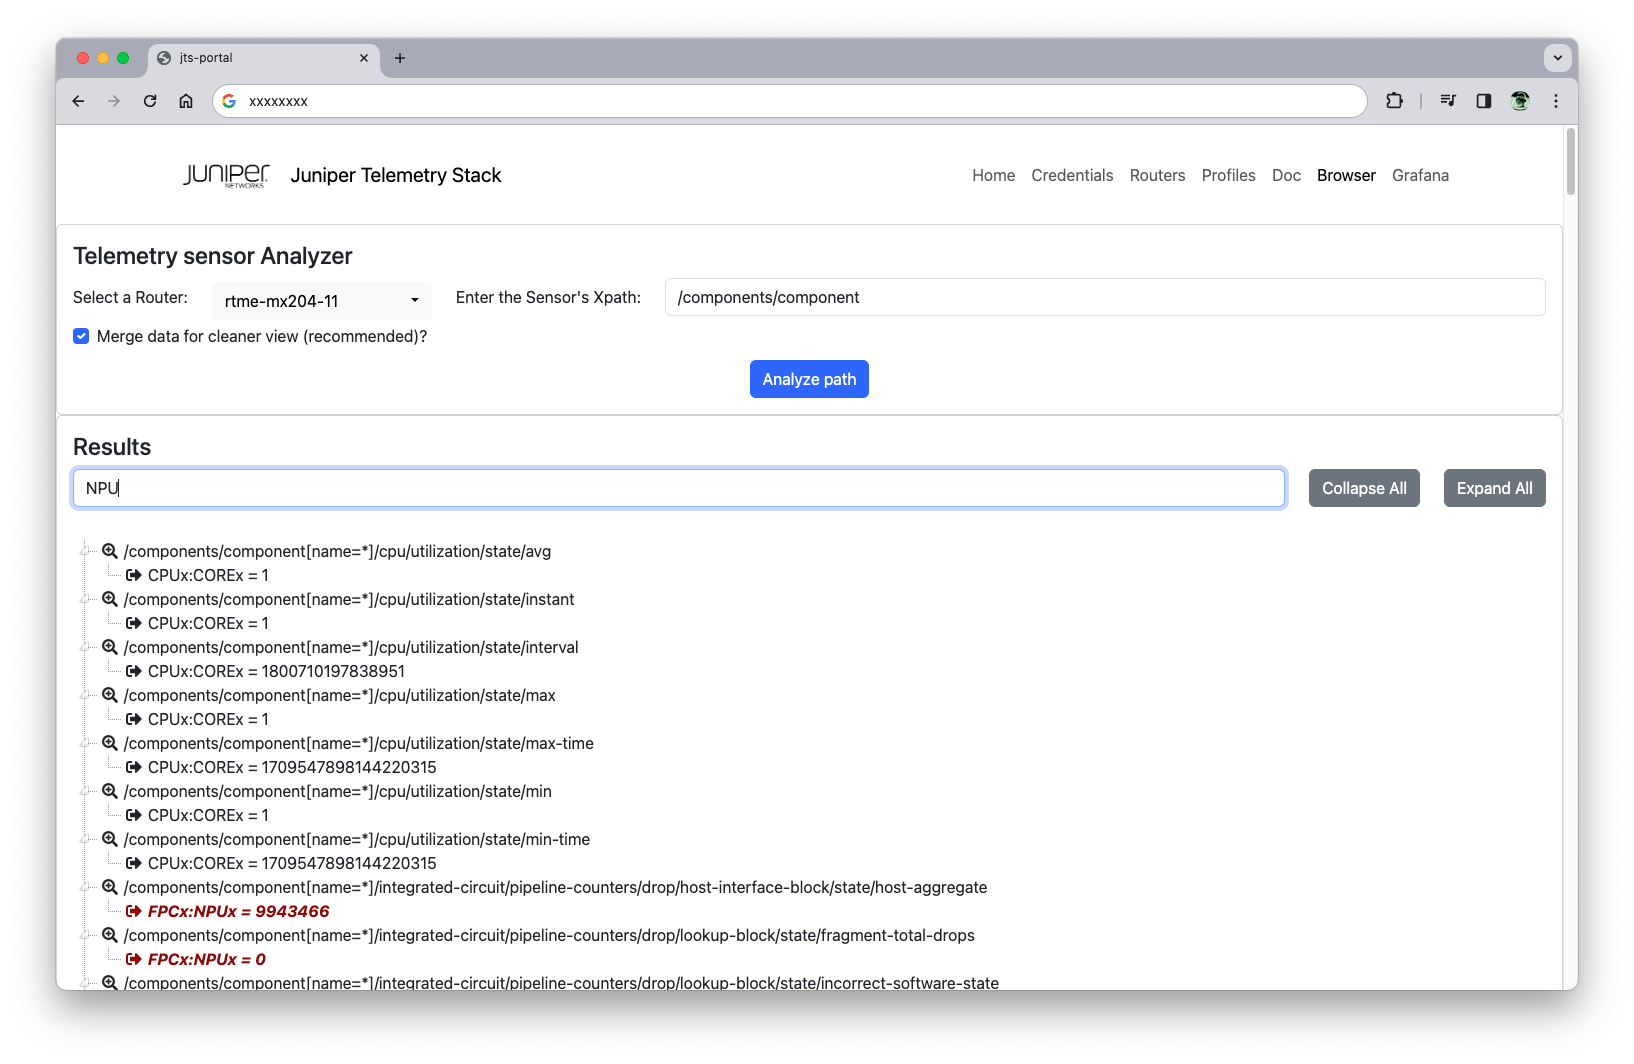Click the Sensor's Xpath input field
Screen dimensions: 1634x1064
point(1105,297)
